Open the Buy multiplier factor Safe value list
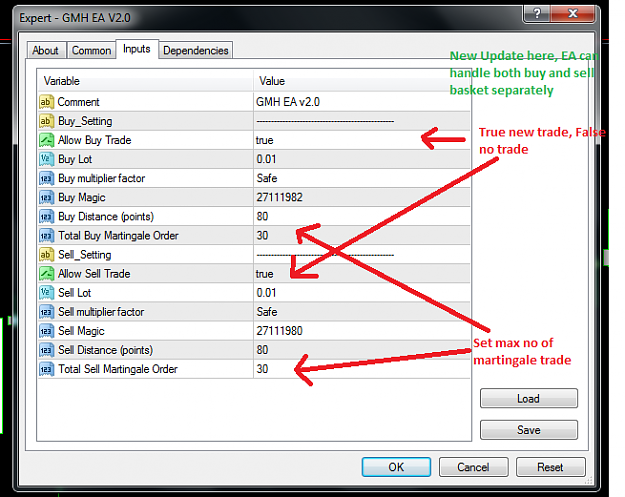The image size is (625, 497). click(x=267, y=178)
